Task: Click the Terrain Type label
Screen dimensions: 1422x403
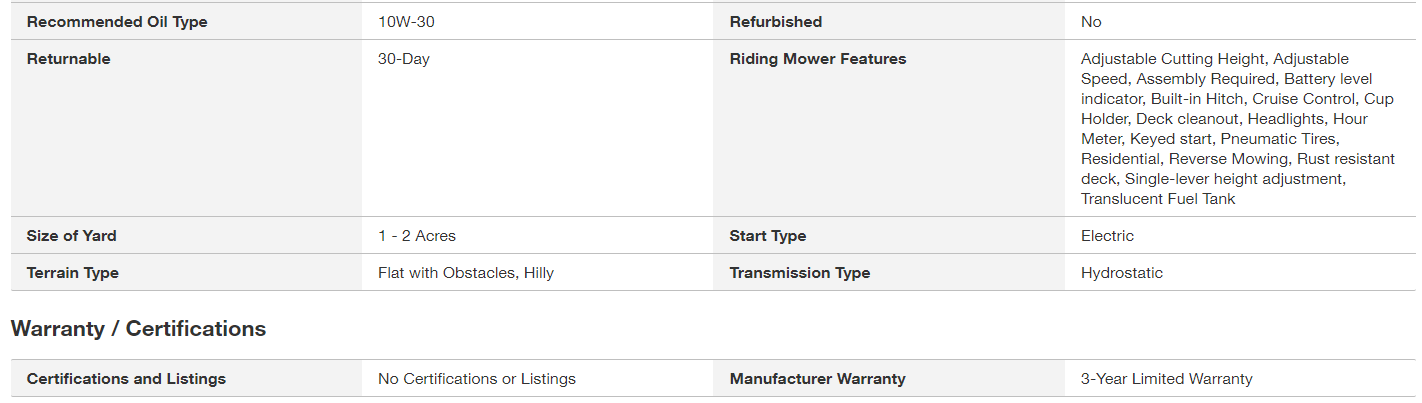Action: (x=73, y=273)
